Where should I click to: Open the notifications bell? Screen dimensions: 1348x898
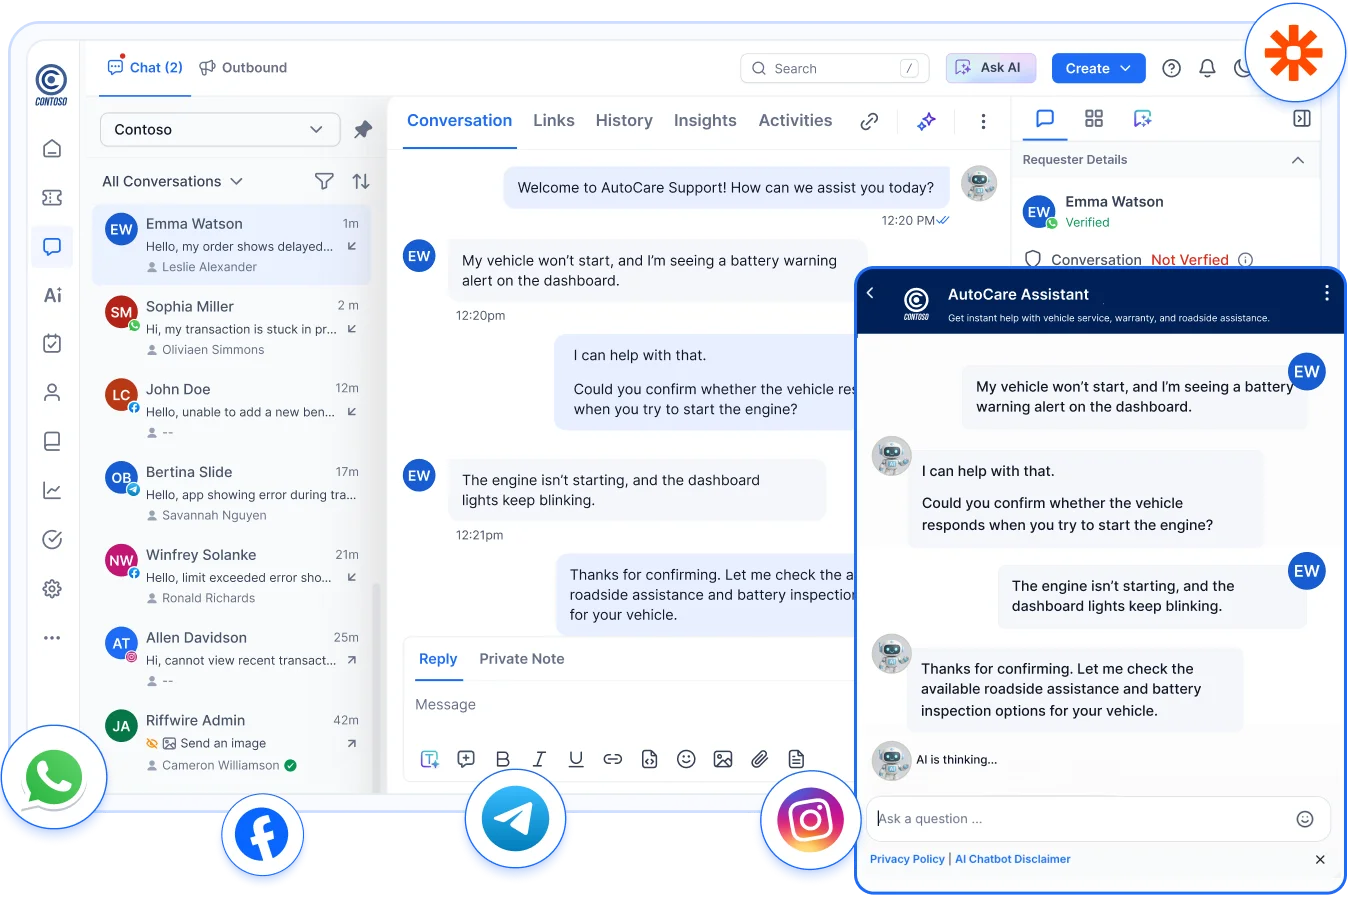coord(1207,68)
